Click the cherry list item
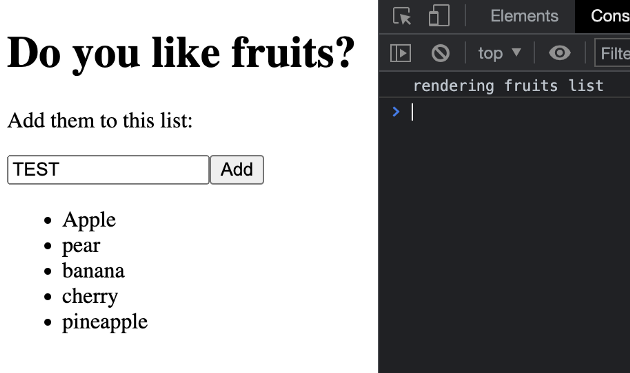Image resolution: width=630 pixels, height=373 pixels. click(x=90, y=296)
